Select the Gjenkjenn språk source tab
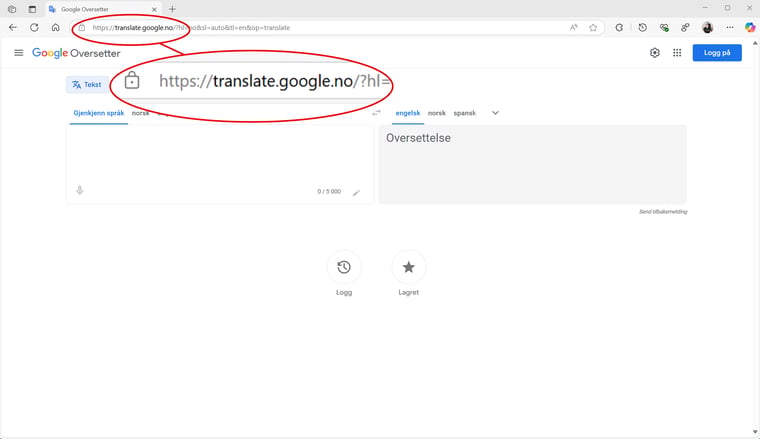 pyautogui.click(x=99, y=113)
